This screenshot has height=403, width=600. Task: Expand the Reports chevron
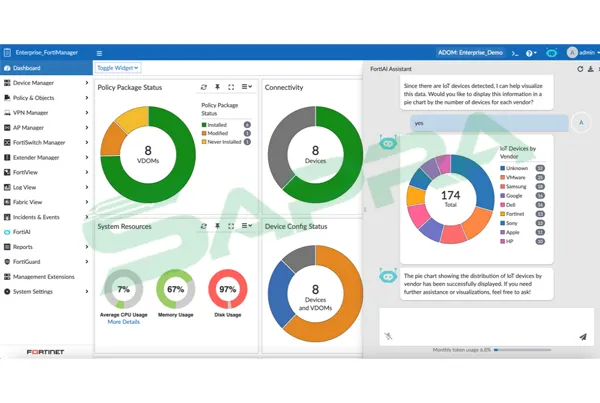click(87, 247)
